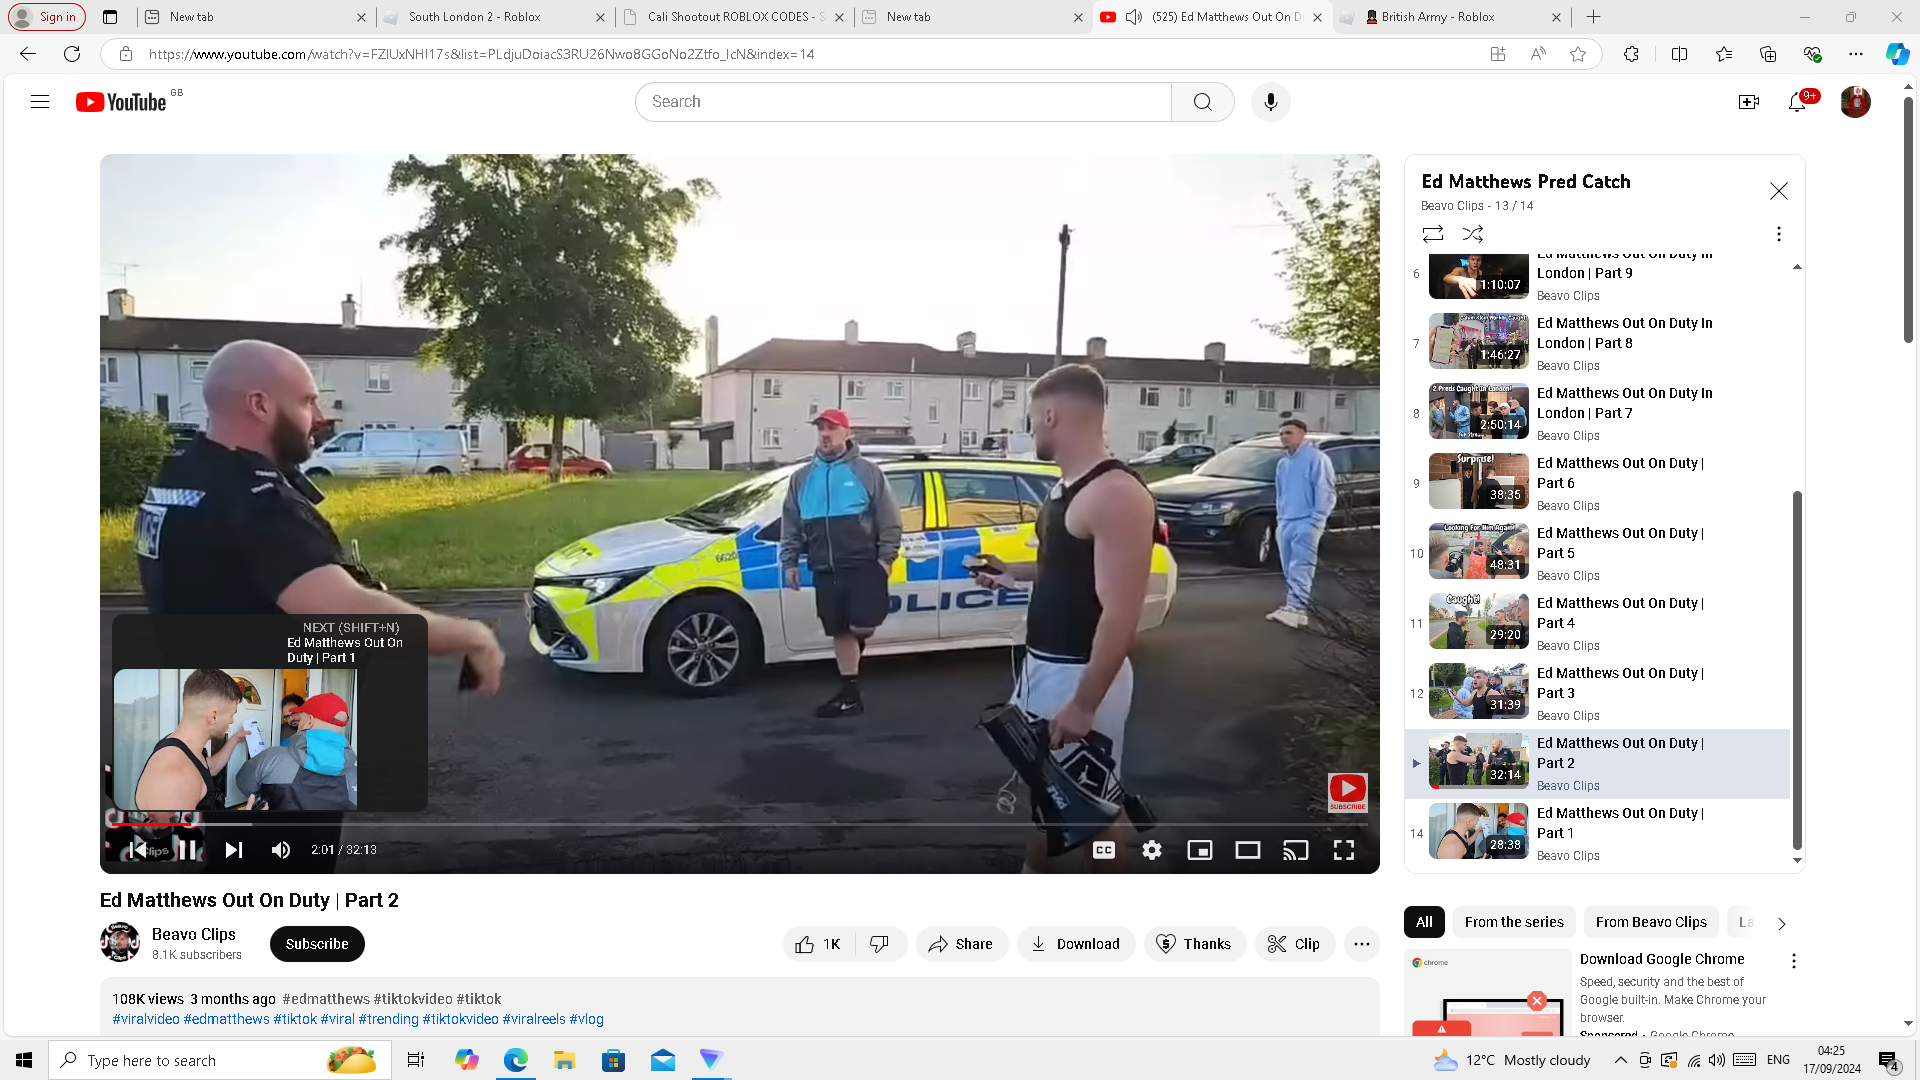This screenshot has width=1920, height=1080.
Task: Skip to the next video
Action: (234, 850)
